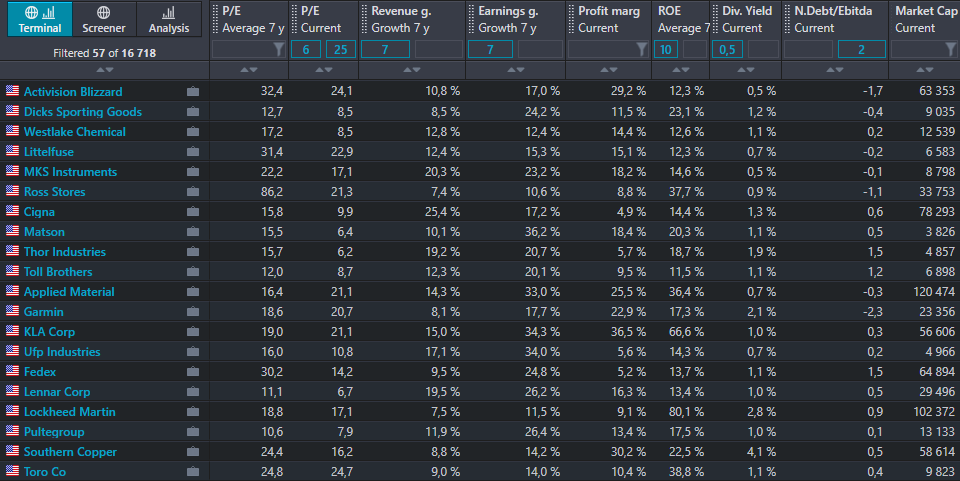The width and height of the screenshot is (960, 481).
Task: Open briefcase icon for Pultegroup
Action: 193,431
